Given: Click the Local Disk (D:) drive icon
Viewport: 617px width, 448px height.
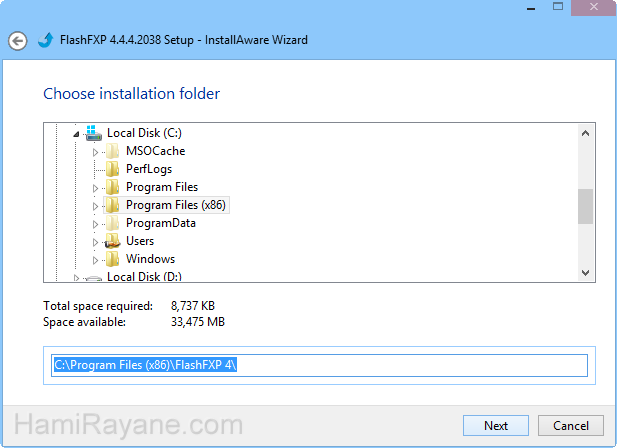Looking at the screenshot, I should pyautogui.click(x=94, y=278).
